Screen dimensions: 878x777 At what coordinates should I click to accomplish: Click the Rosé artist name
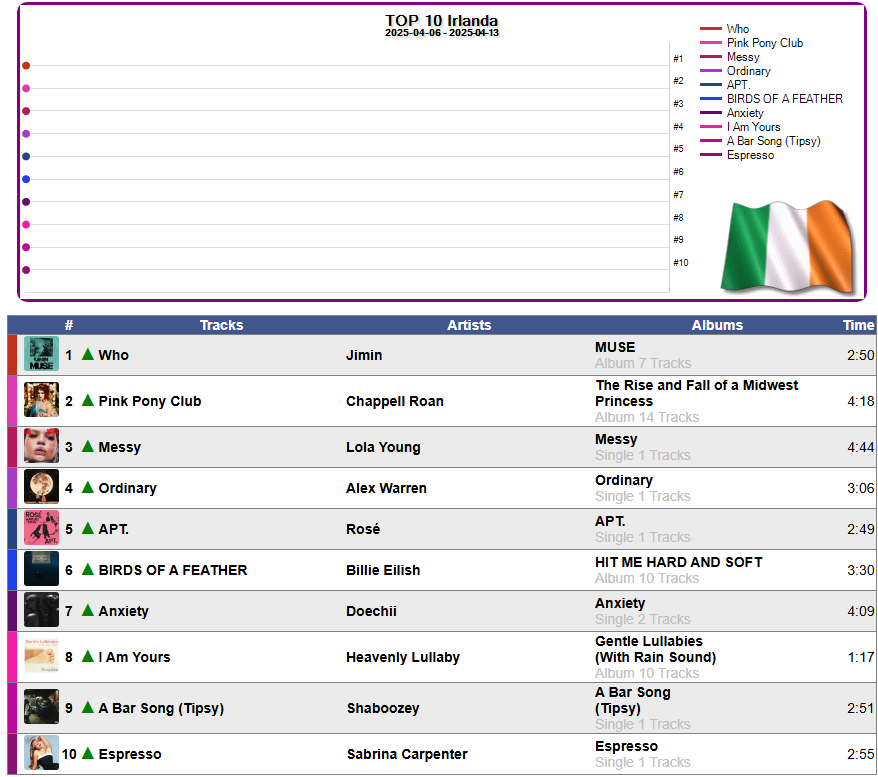[363, 529]
